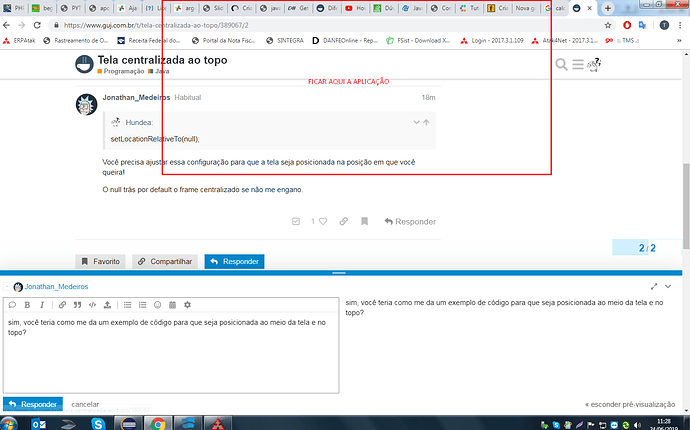Open user avatar menu in header
The width and height of the screenshot is (690, 430).
pos(594,64)
